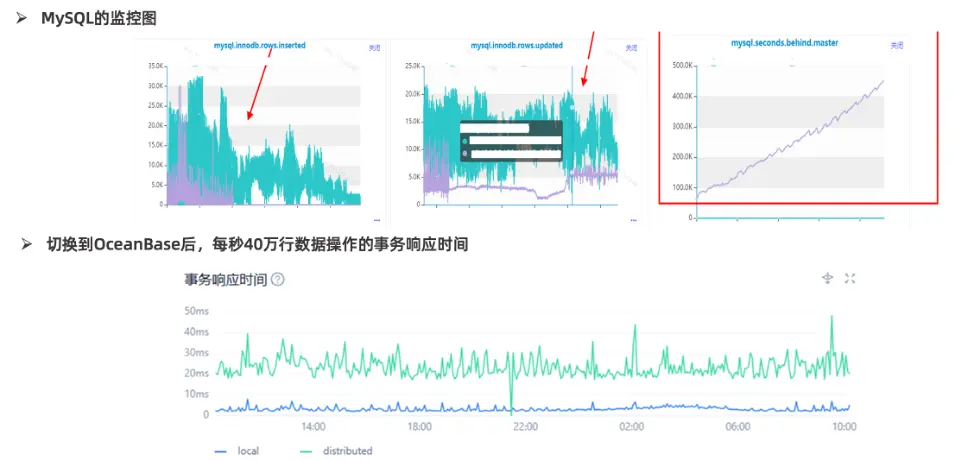Close the mysql.innodb.rows.inserted chart via 关闭
Image resolution: width=974 pixels, height=460 pixels.
click(374, 47)
